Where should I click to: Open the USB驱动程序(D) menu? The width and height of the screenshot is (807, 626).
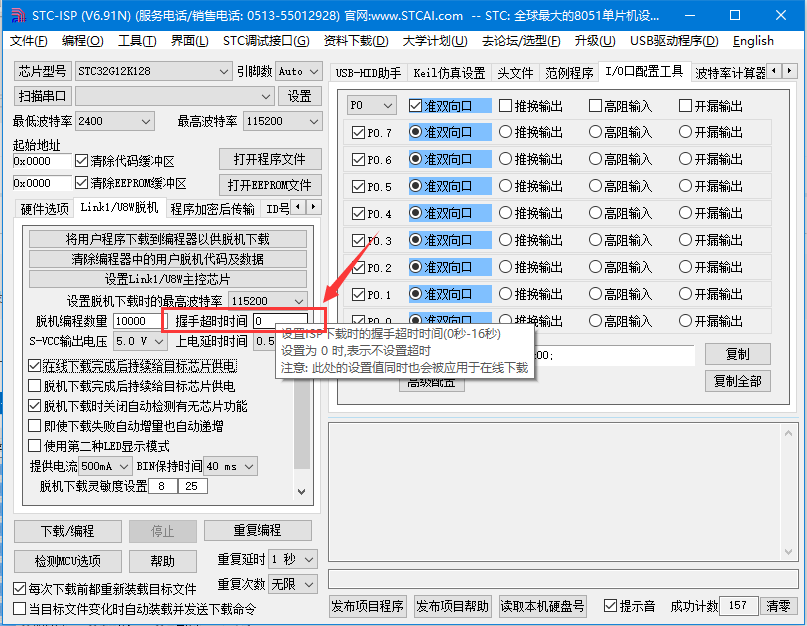(x=674, y=41)
